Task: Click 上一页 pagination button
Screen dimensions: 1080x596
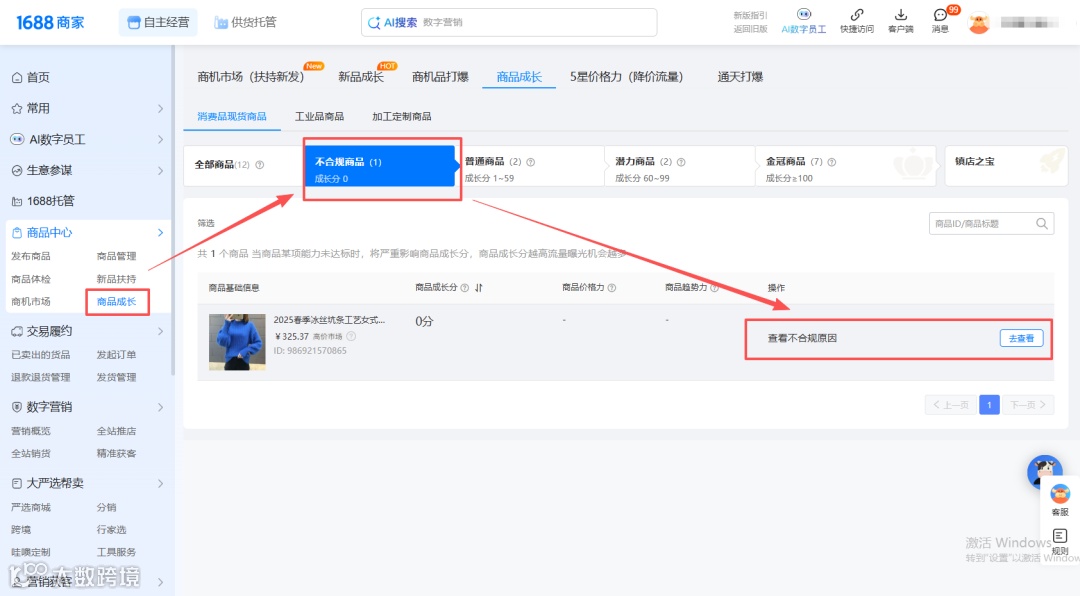Action: [951, 404]
